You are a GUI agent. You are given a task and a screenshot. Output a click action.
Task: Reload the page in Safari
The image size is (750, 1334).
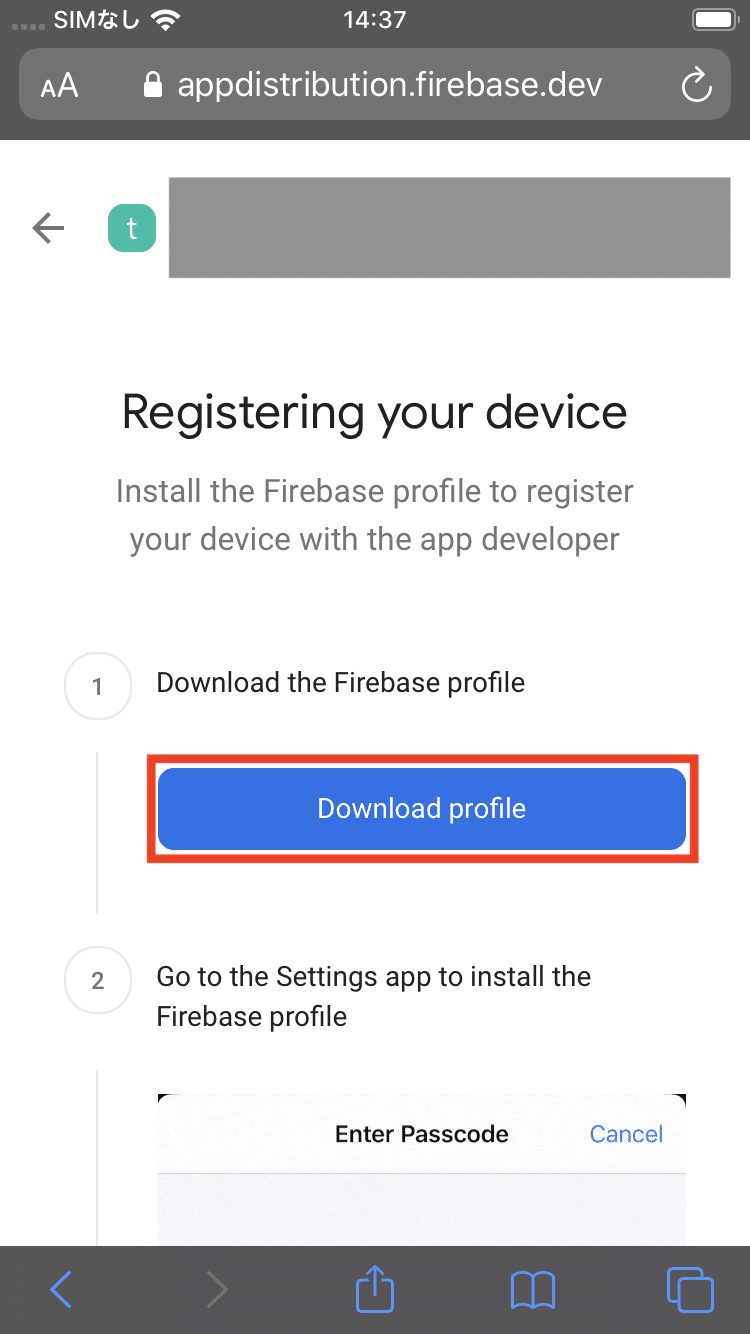695,86
